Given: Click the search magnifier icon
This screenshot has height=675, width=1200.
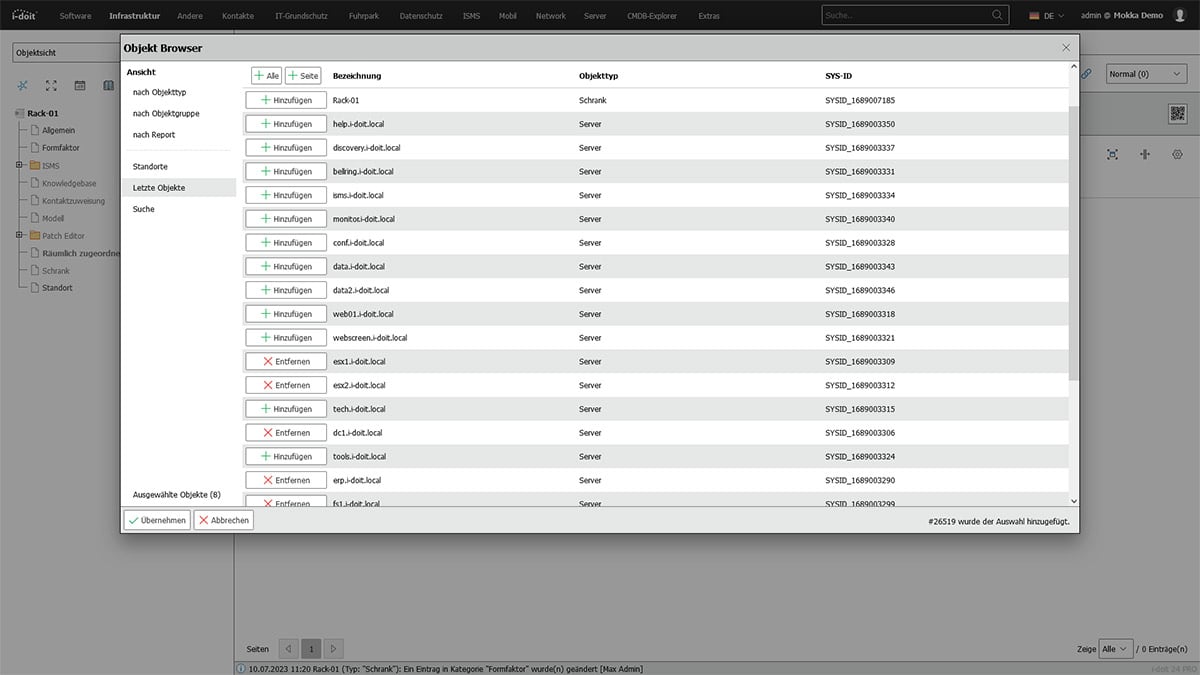Looking at the screenshot, I should pyautogui.click(x=997, y=16).
